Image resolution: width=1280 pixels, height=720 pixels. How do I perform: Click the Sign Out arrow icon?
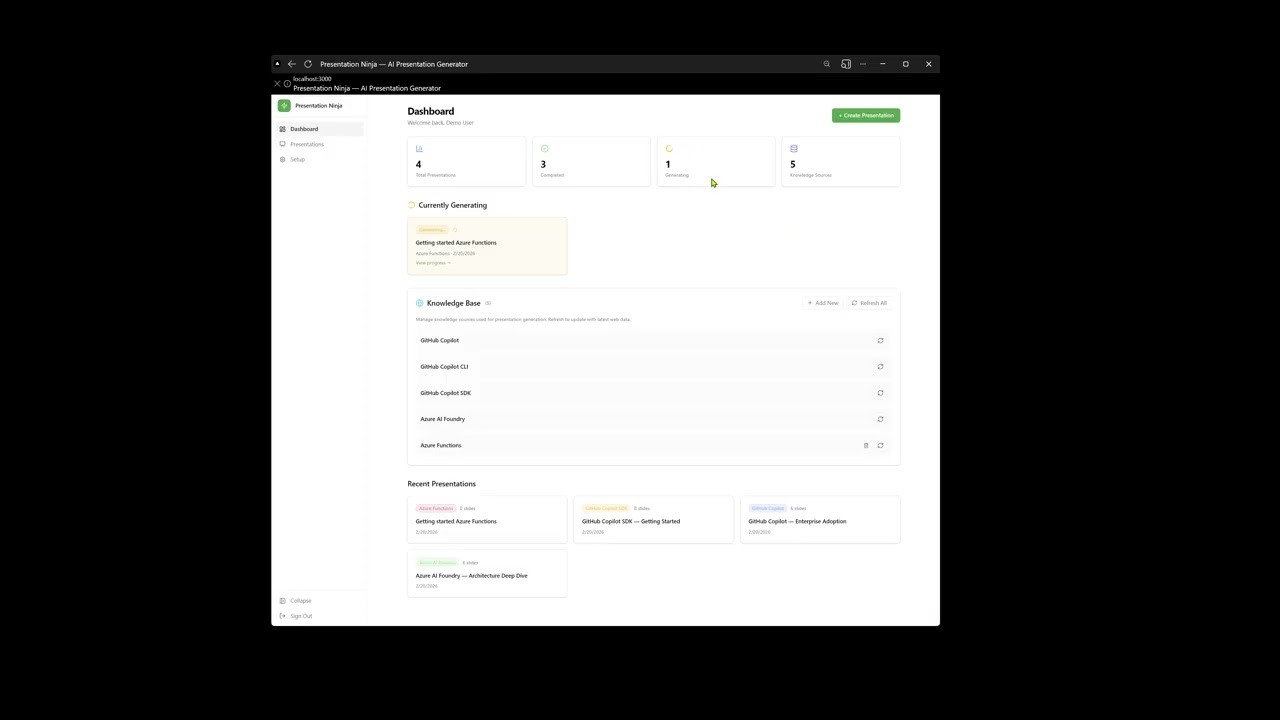click(282, 616)
